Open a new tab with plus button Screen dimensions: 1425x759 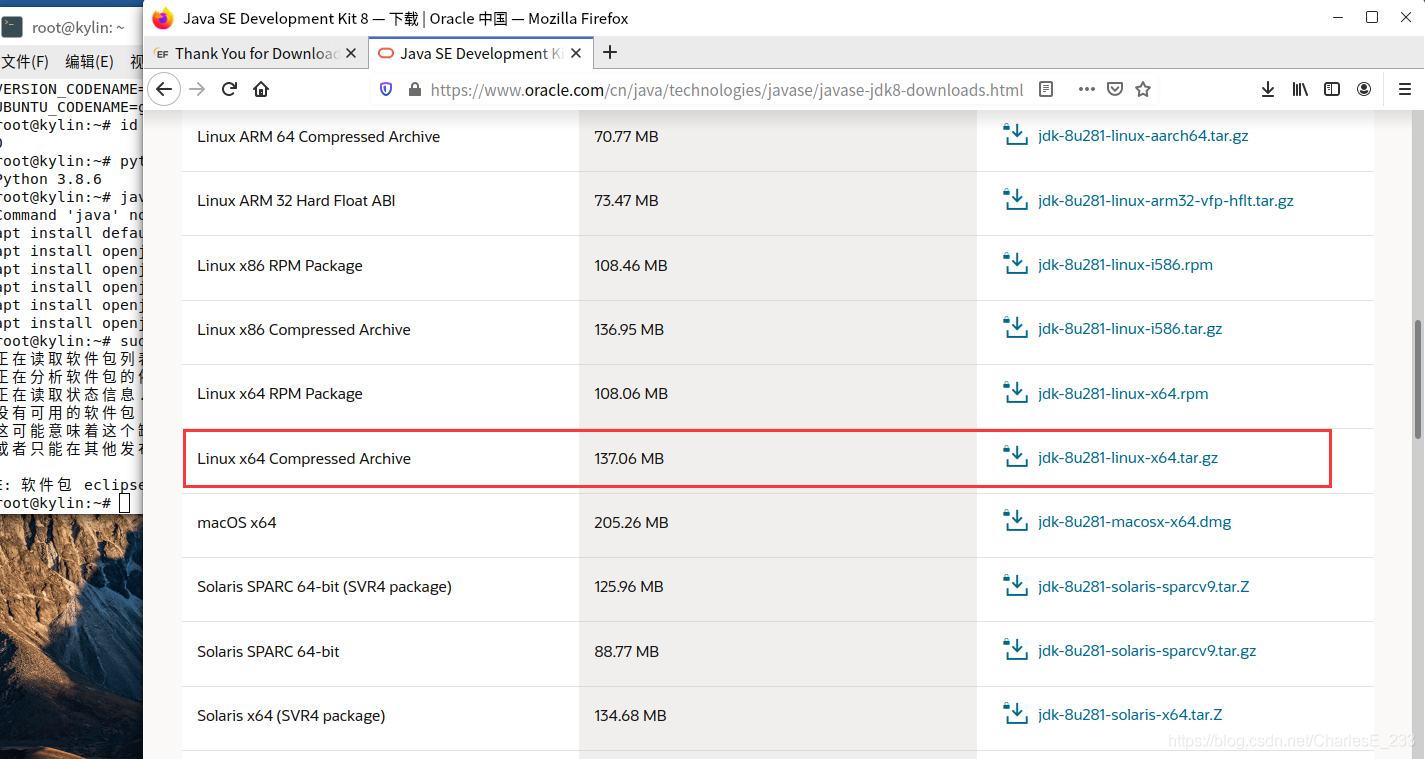click(x=610, y=52)
